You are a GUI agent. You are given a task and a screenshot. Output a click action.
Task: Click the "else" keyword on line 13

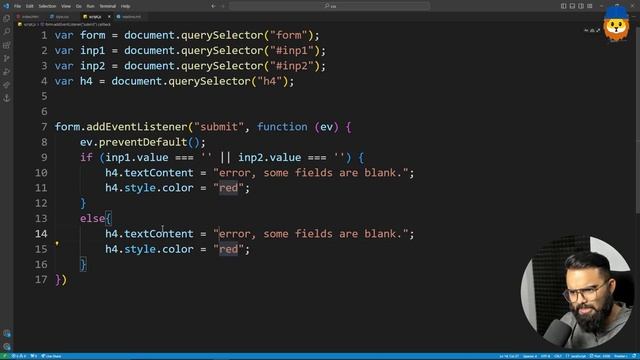pos(93,218)
